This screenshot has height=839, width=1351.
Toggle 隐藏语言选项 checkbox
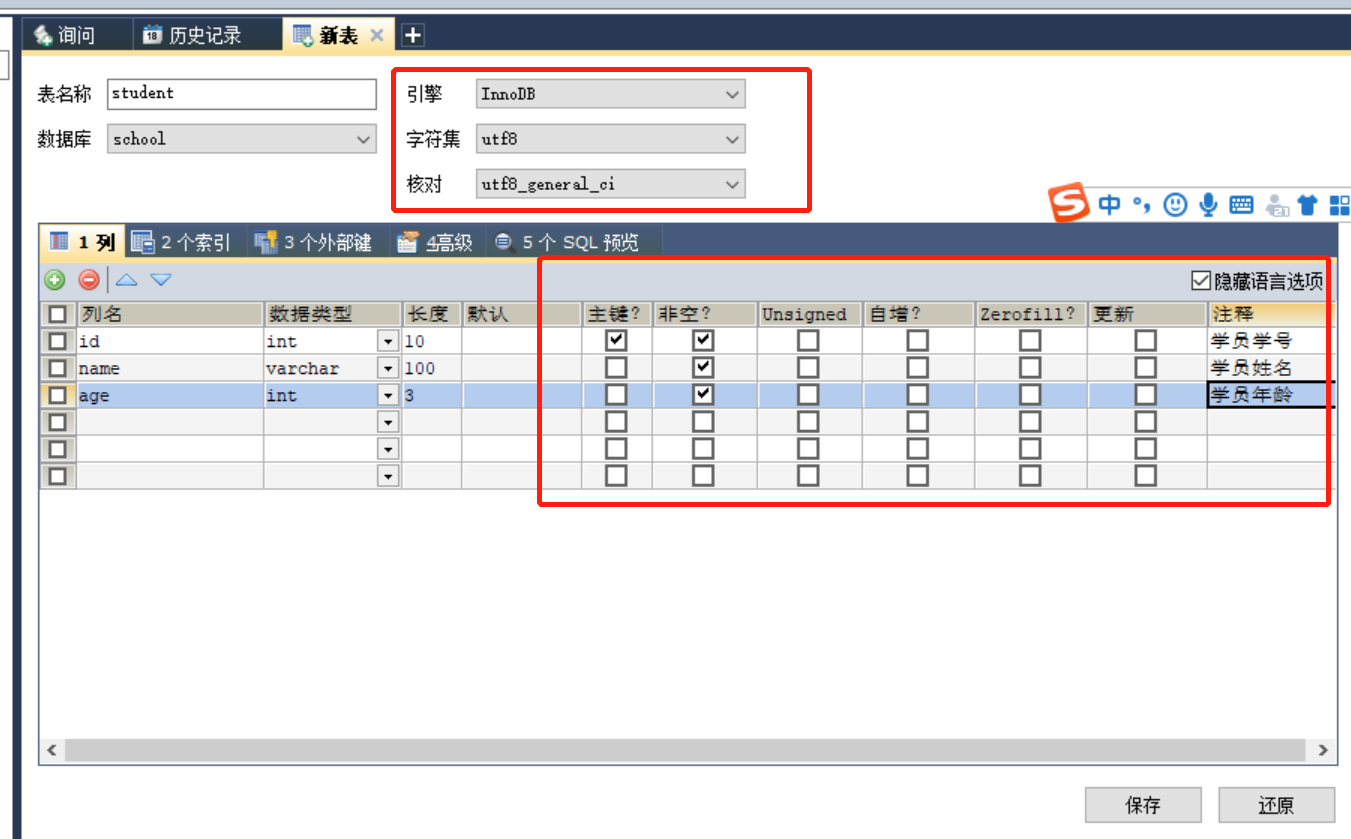[x=1201, y=281]
